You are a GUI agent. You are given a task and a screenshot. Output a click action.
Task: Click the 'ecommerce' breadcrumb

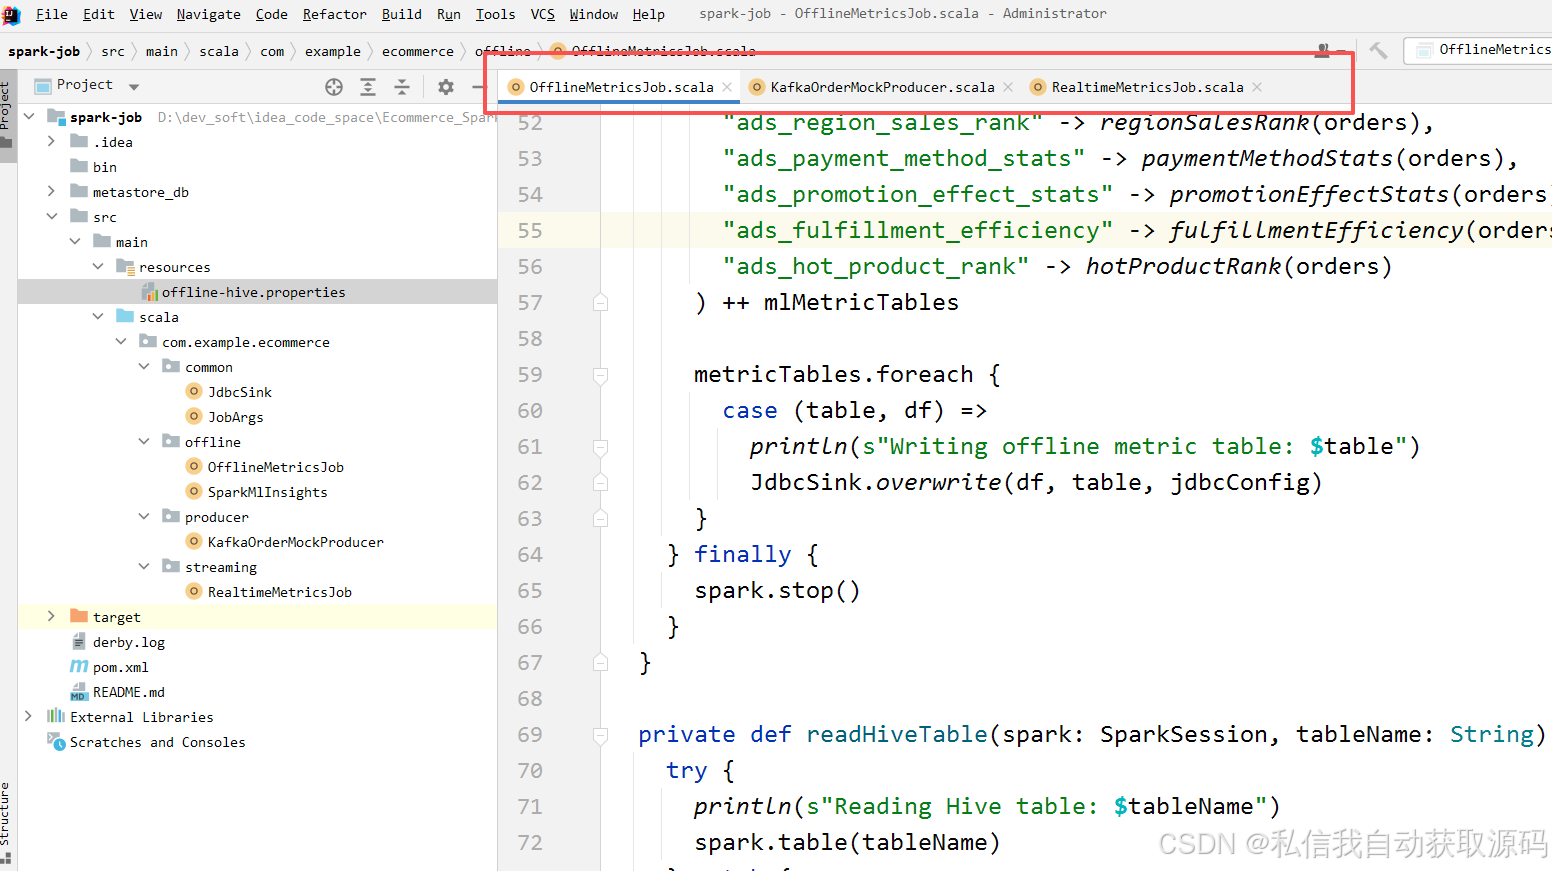417,51
